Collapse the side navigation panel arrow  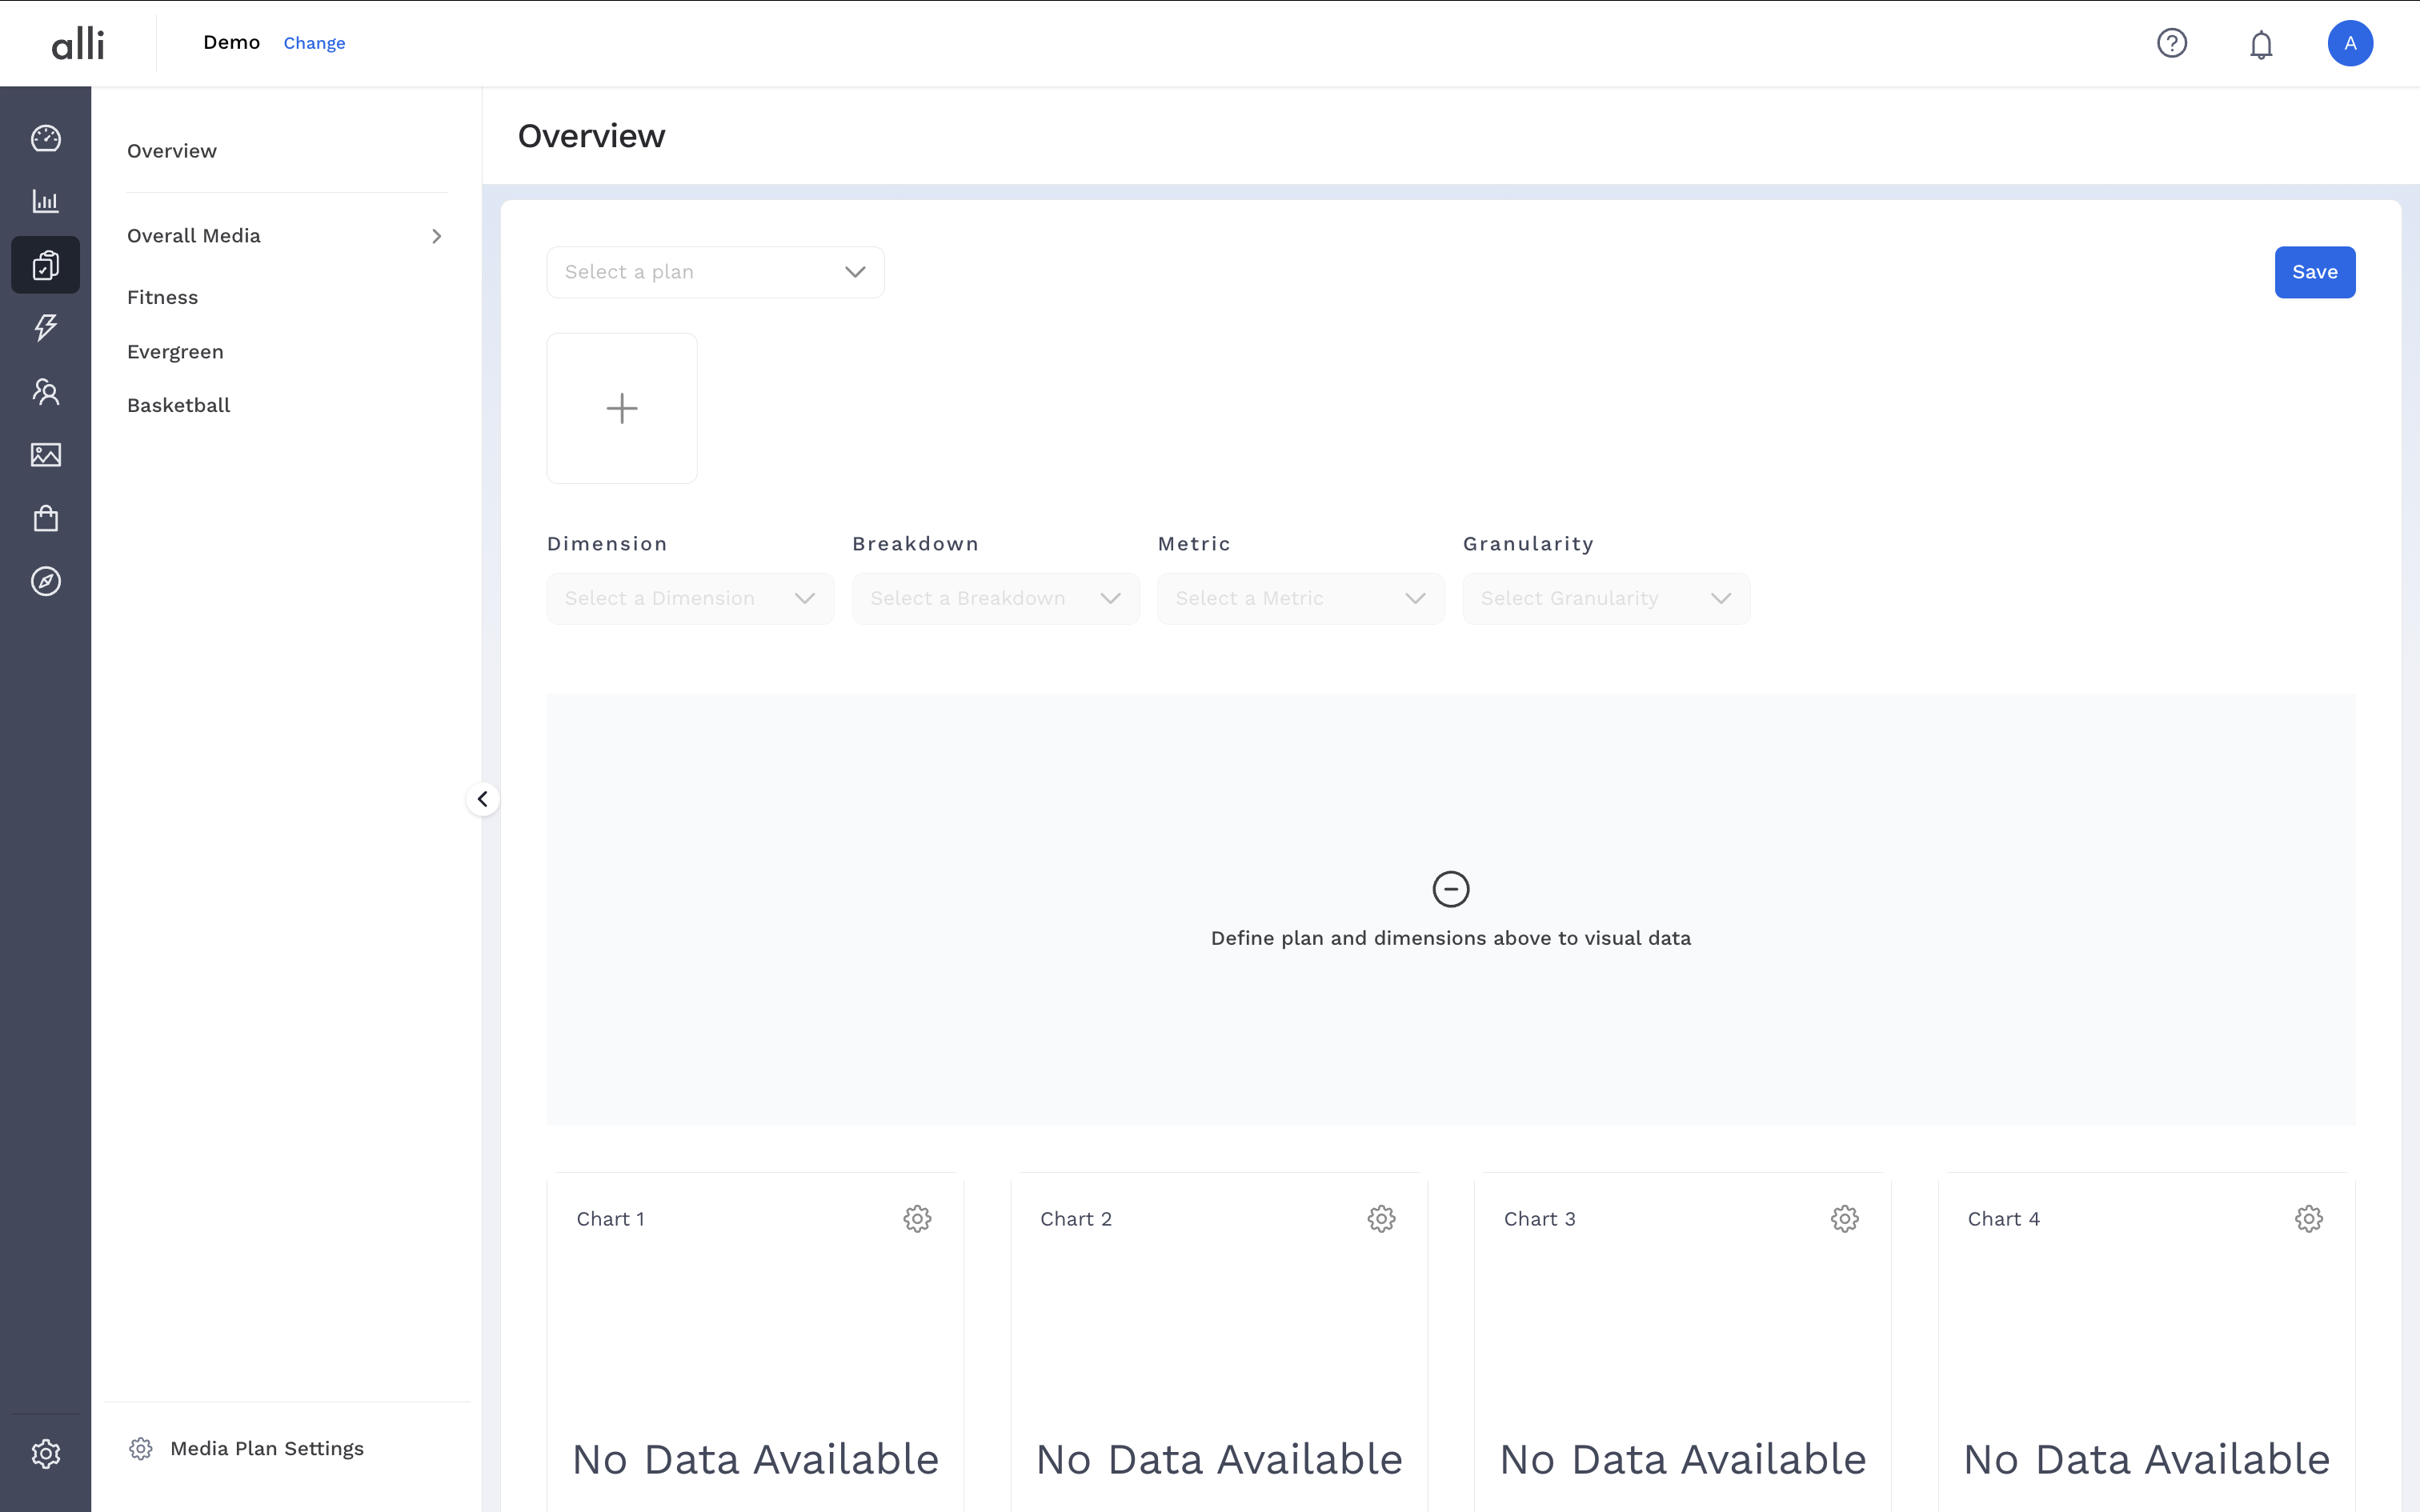(x=483, y=799)
